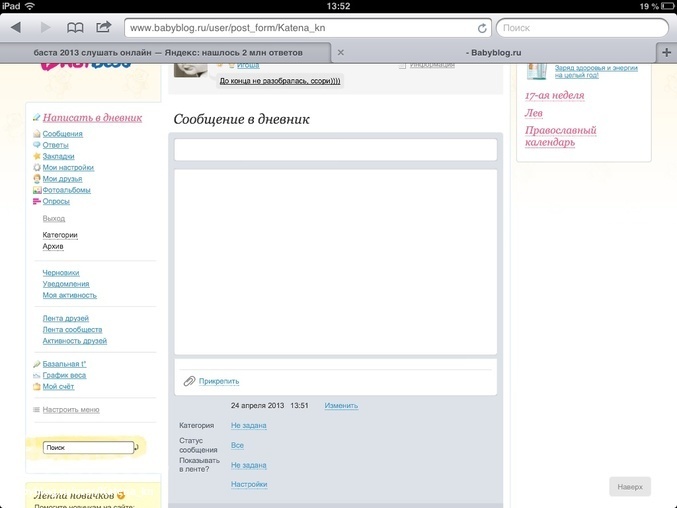Open a new tab with plus button
This screenshot has height=508, width=677.
click(666, 51)
